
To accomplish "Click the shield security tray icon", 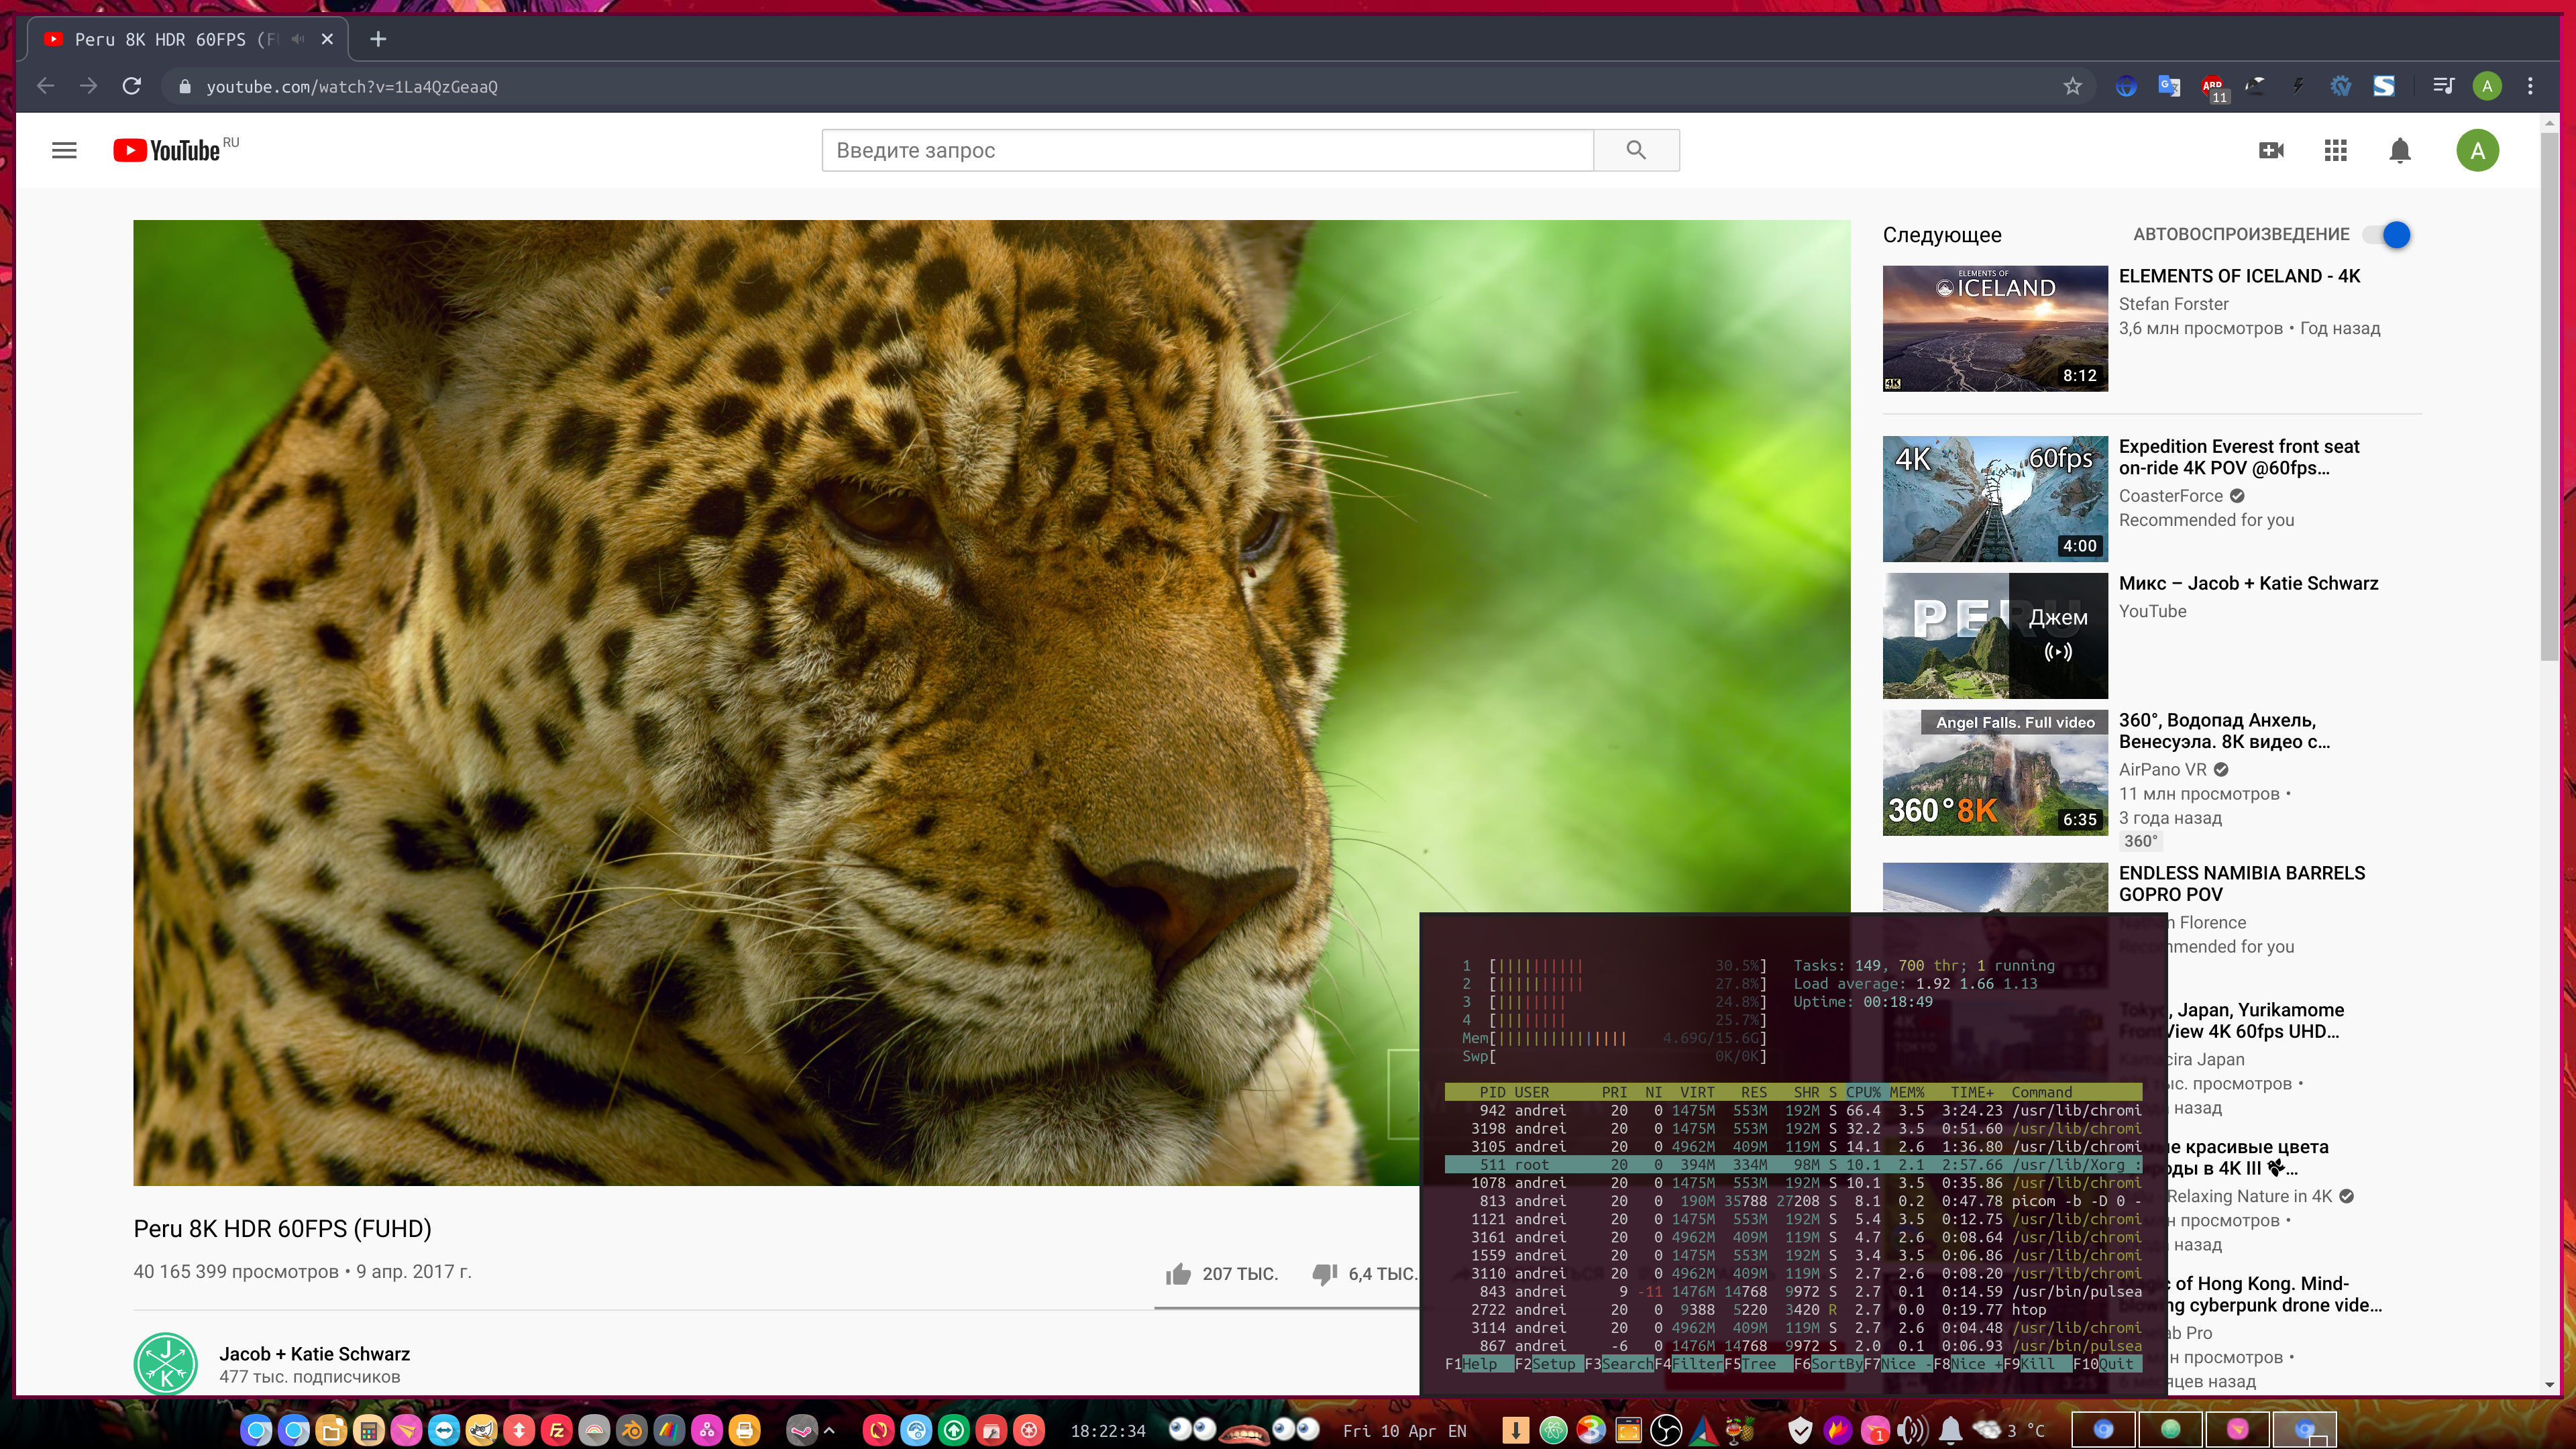I will pos(1800,1431).
